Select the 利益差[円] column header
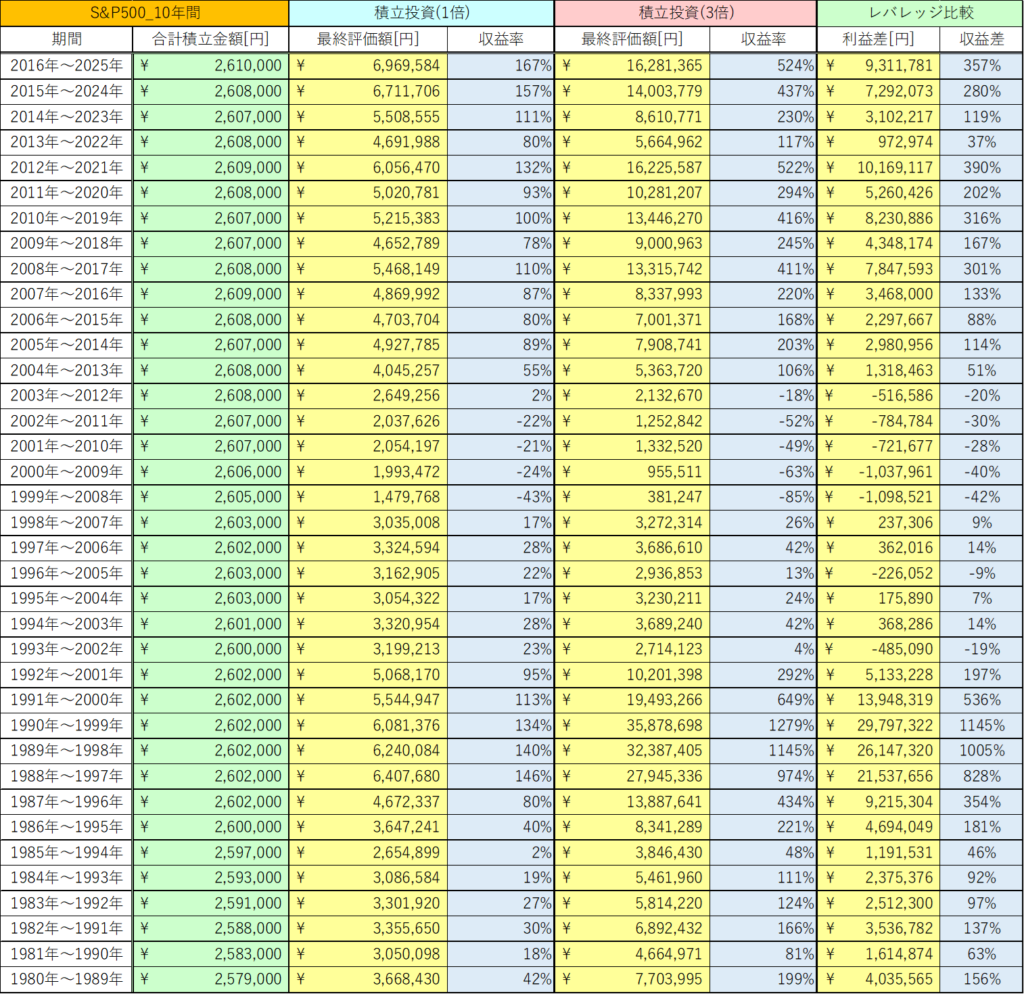 coord(878,39)
